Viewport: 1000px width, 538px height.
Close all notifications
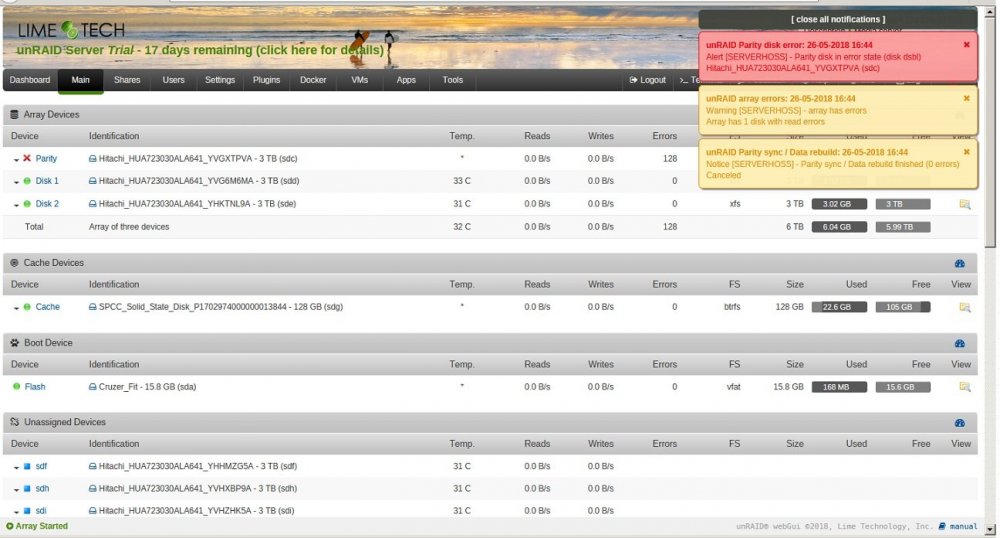[838, 19]
